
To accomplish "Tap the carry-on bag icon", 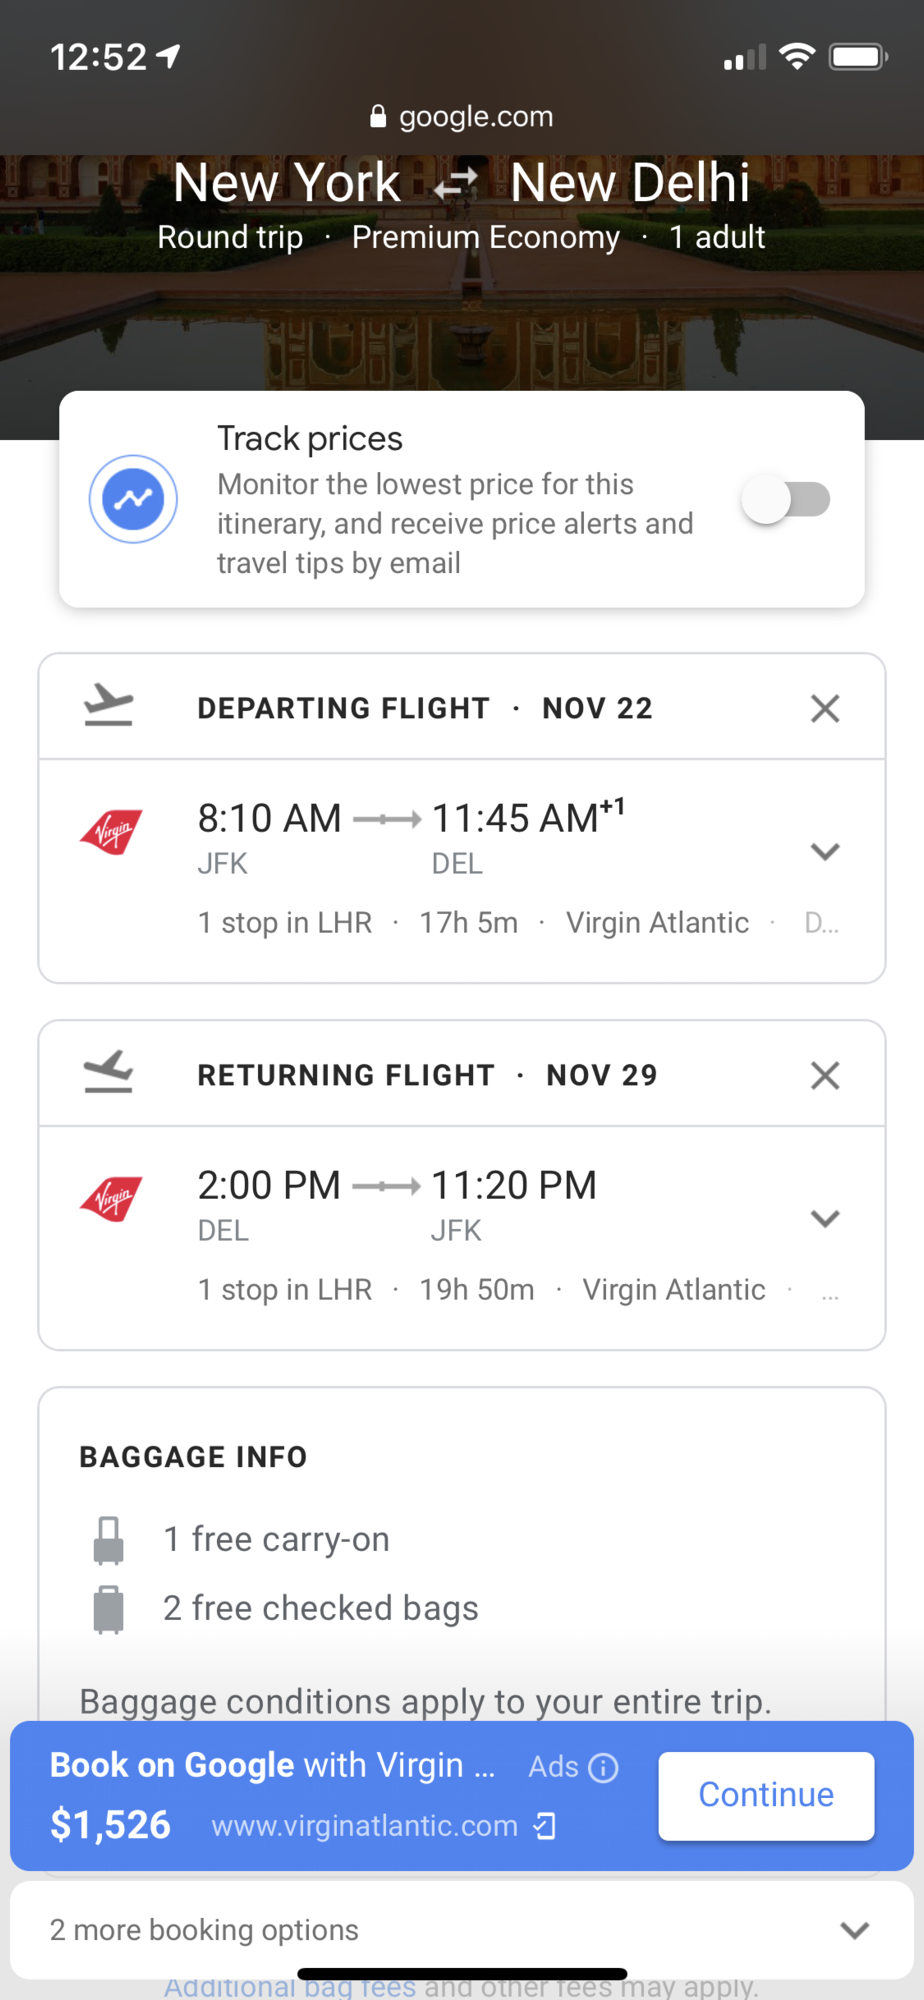I will coord(108,1540).
